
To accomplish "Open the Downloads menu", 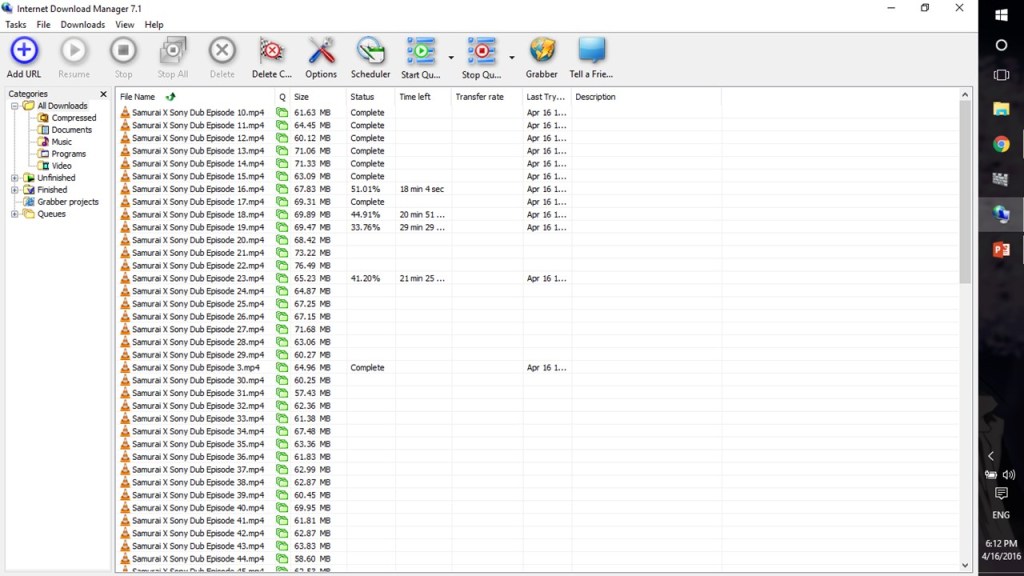I will click(82, 24).
